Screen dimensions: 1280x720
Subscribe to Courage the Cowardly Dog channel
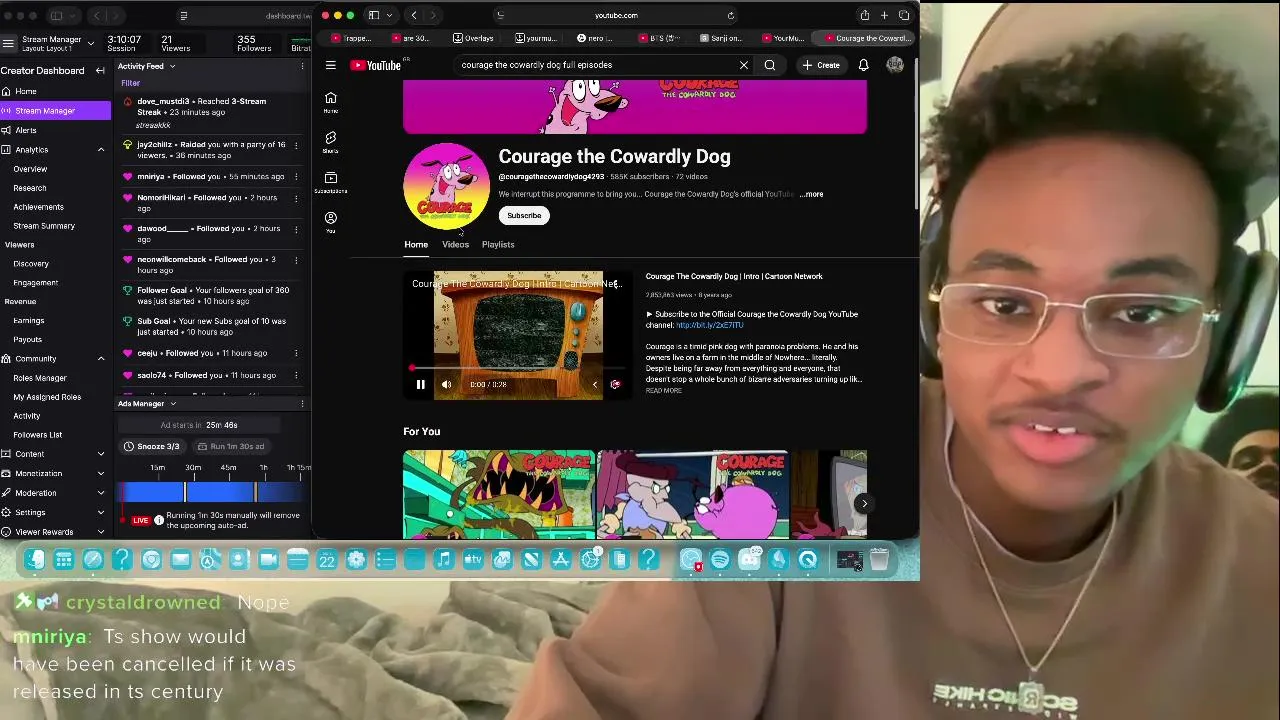524,215
